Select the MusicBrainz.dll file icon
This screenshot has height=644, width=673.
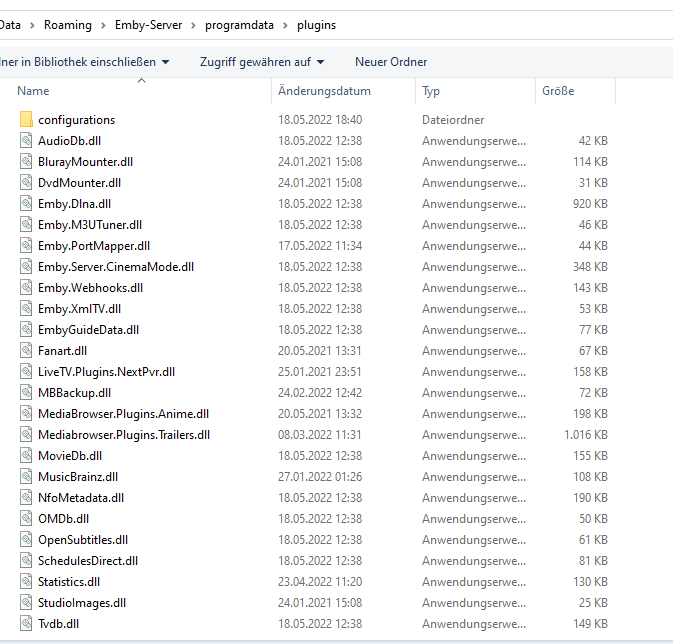26,477
